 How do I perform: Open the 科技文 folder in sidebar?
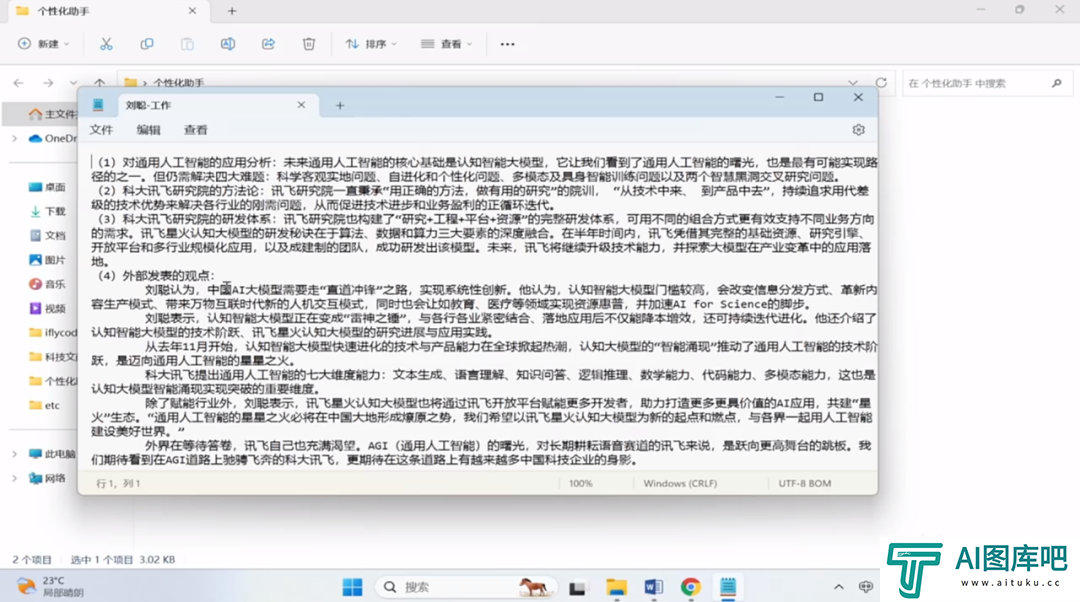point(52,357)
